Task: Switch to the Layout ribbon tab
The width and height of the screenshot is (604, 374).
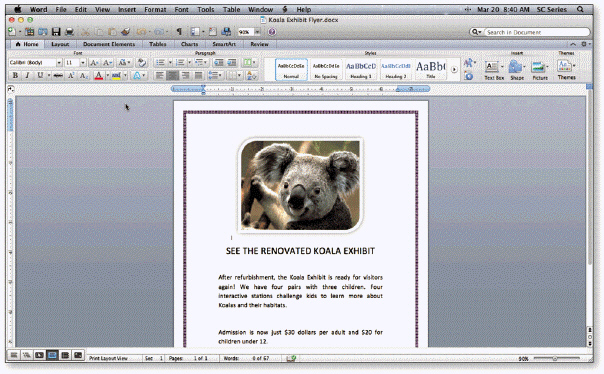Action: tap(60, 44)
